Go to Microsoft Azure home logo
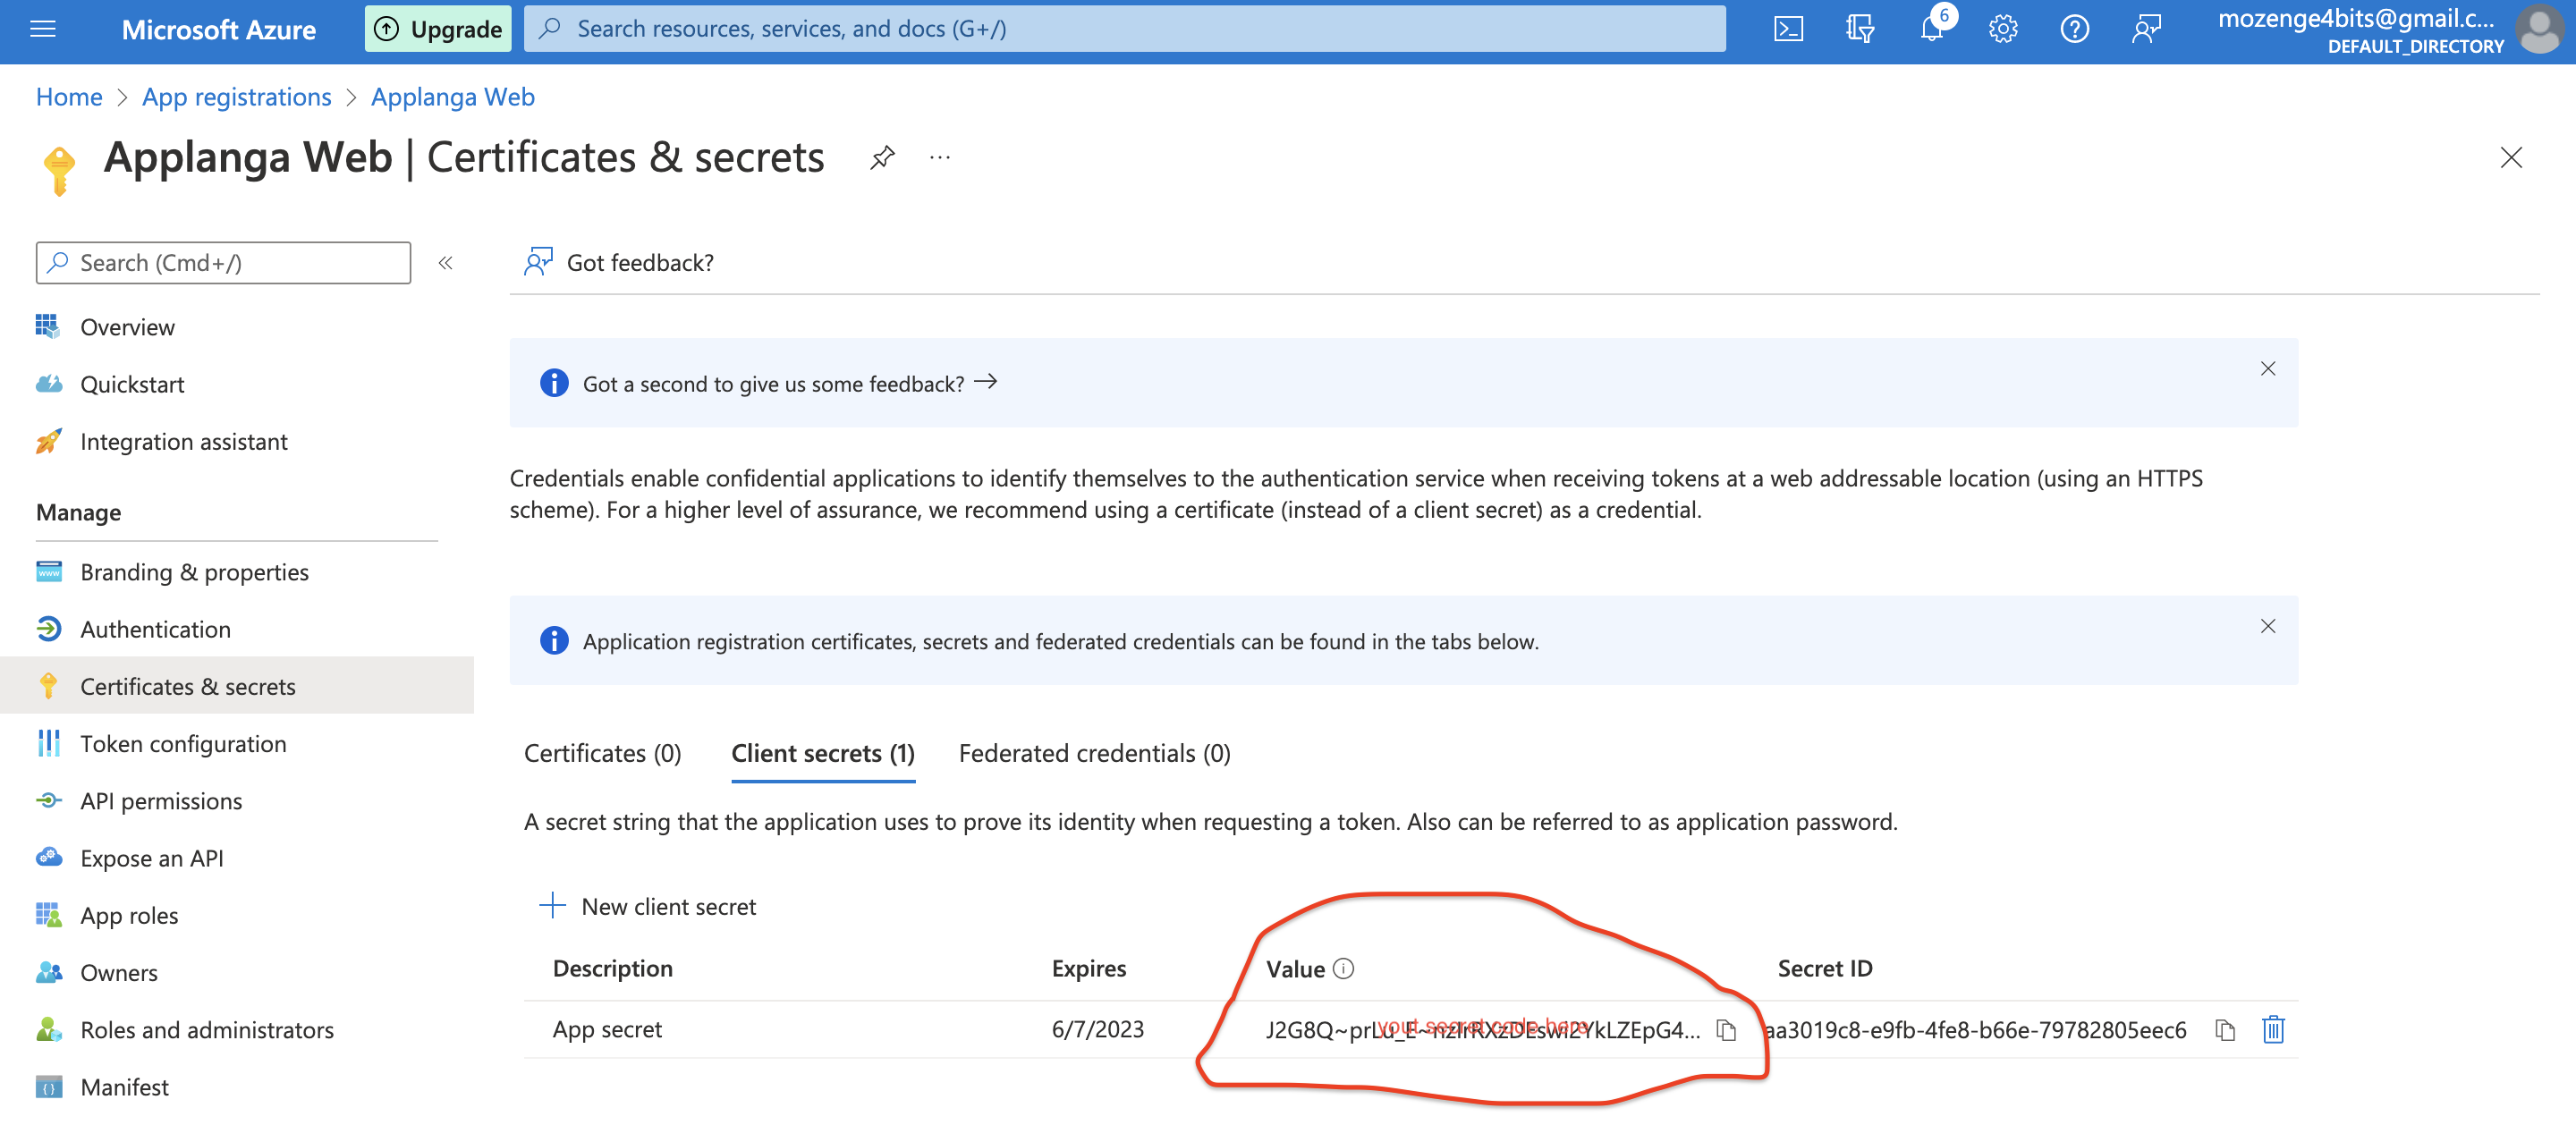Screen dimensions: 2576x1125 pos(218,29)
